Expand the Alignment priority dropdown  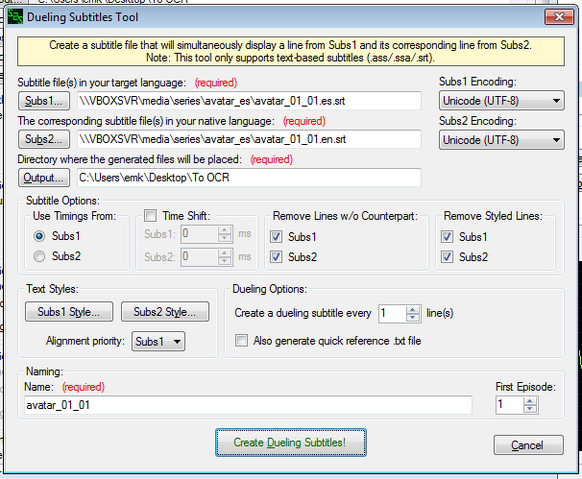158,341
